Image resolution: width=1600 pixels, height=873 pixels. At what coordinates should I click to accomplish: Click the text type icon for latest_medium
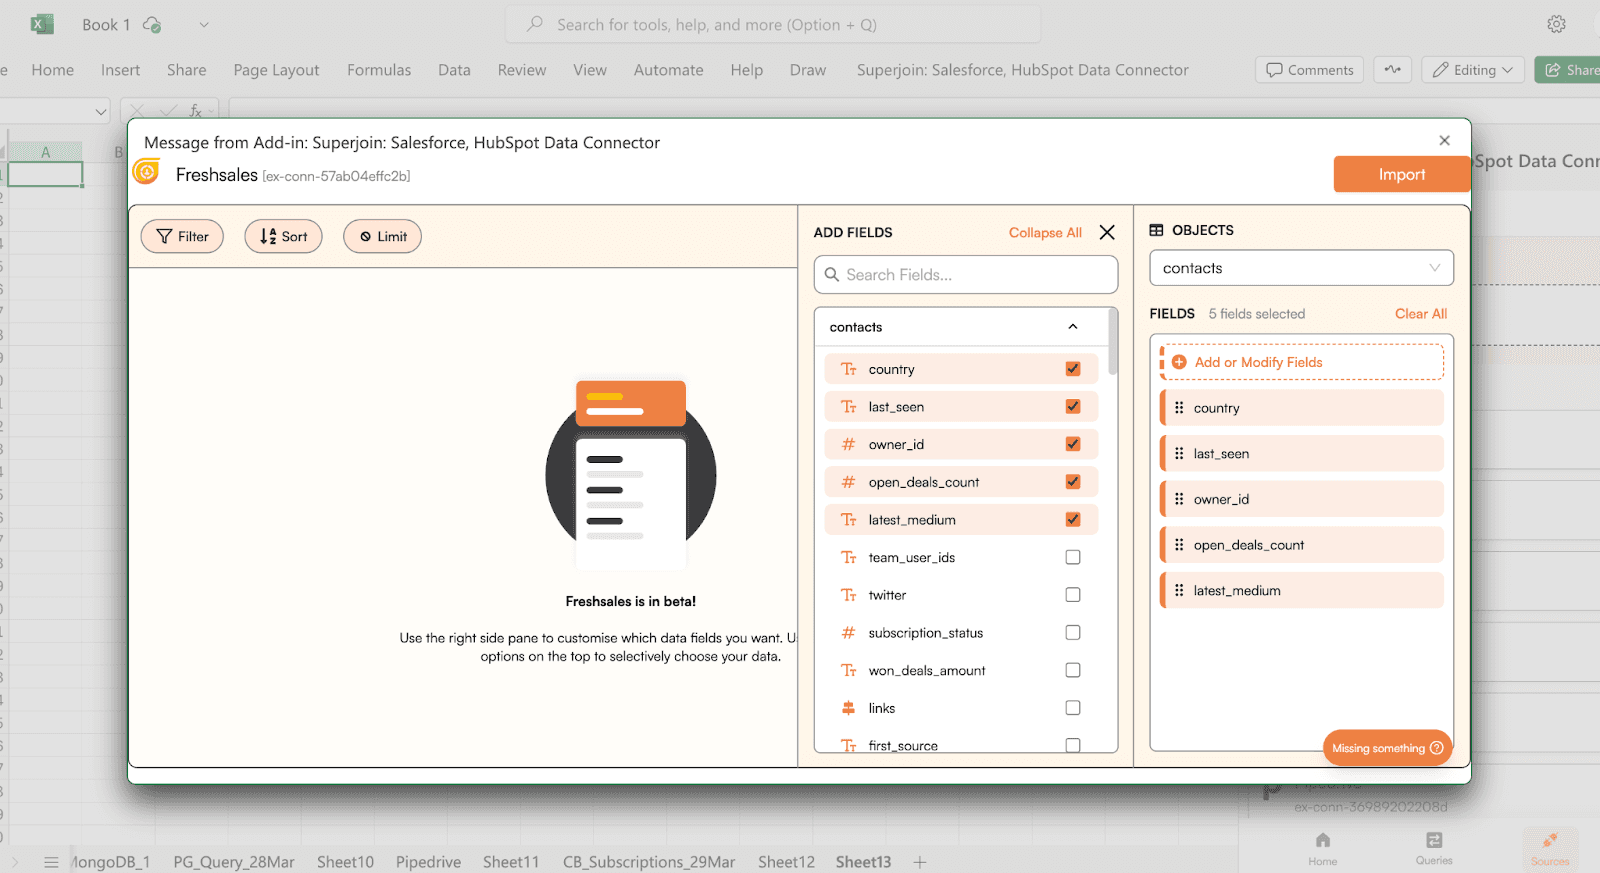click(x=849, y=520)
